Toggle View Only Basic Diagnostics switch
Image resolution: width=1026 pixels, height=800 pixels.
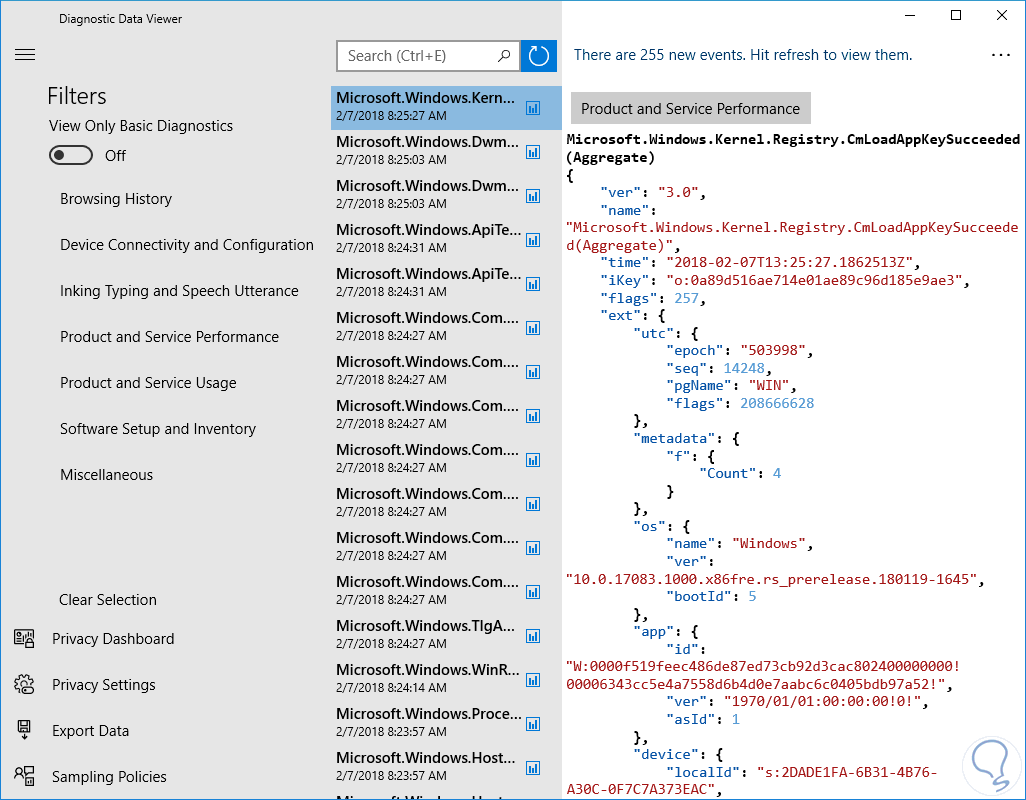click(71, 155)
